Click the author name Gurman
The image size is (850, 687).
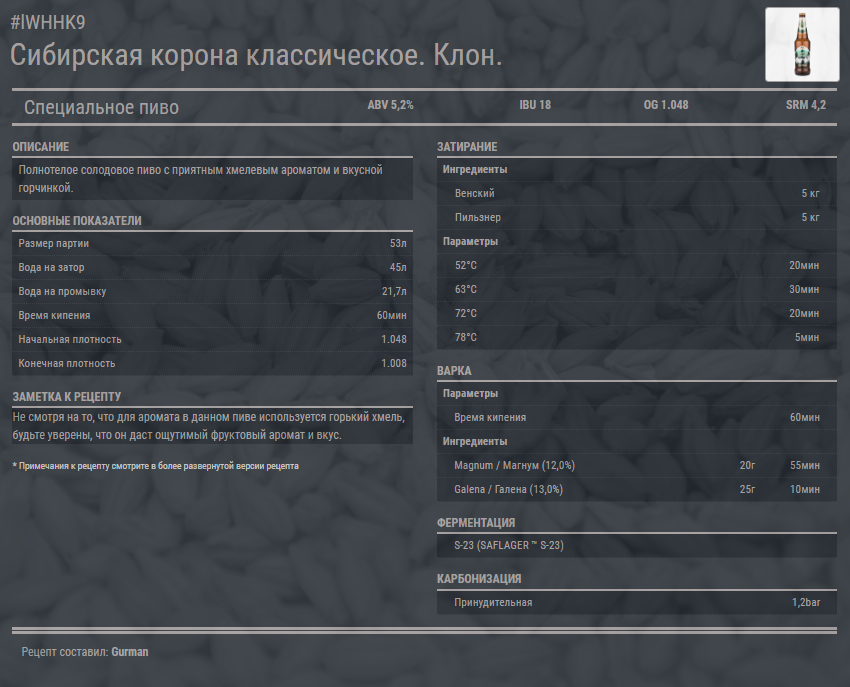130,652
